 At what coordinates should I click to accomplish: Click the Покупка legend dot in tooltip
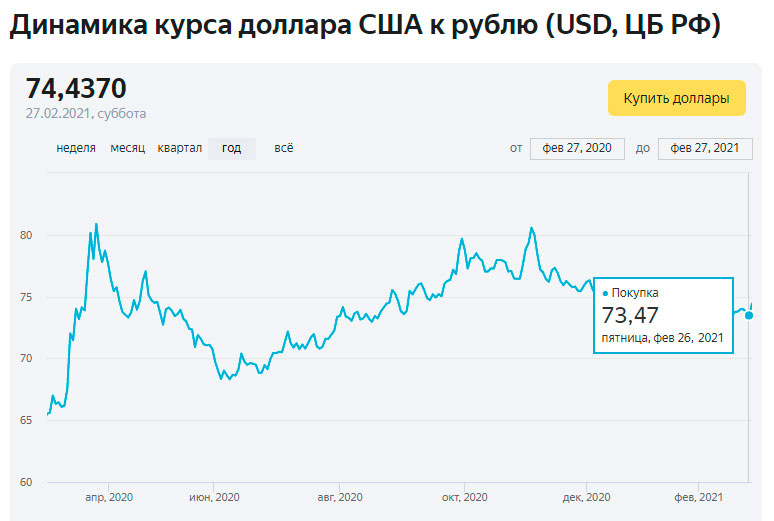click(606, 293)
